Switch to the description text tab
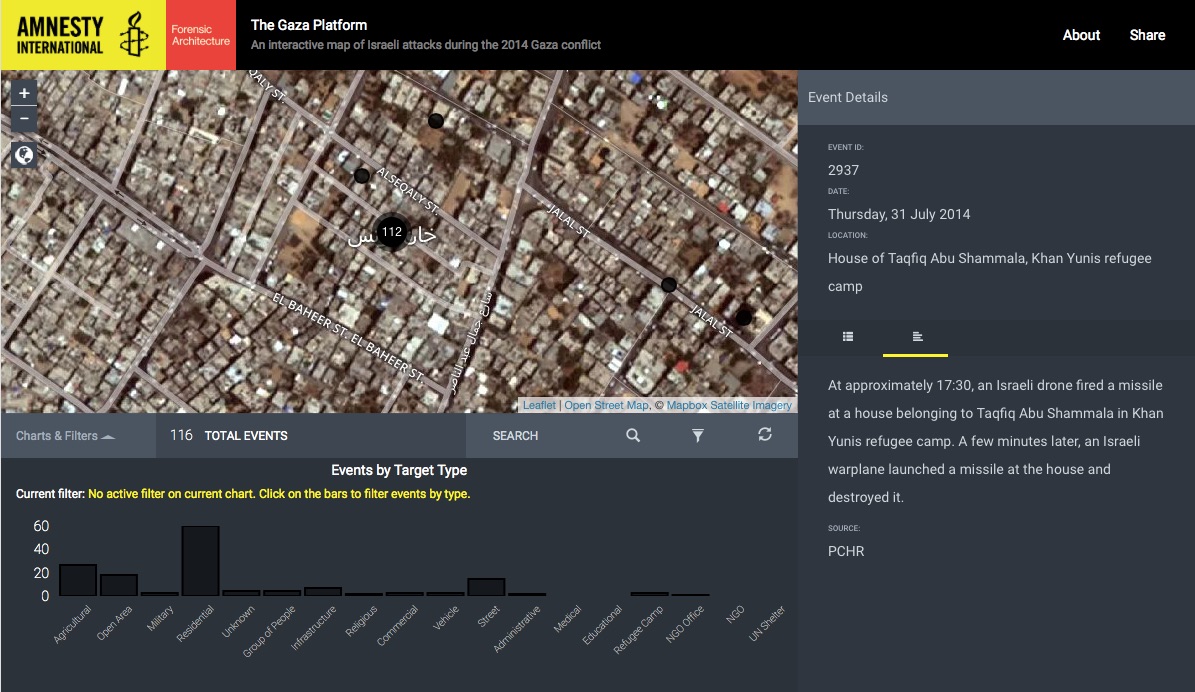The height and width of the screenshot is (692, 1195). [x=917, y=337]
